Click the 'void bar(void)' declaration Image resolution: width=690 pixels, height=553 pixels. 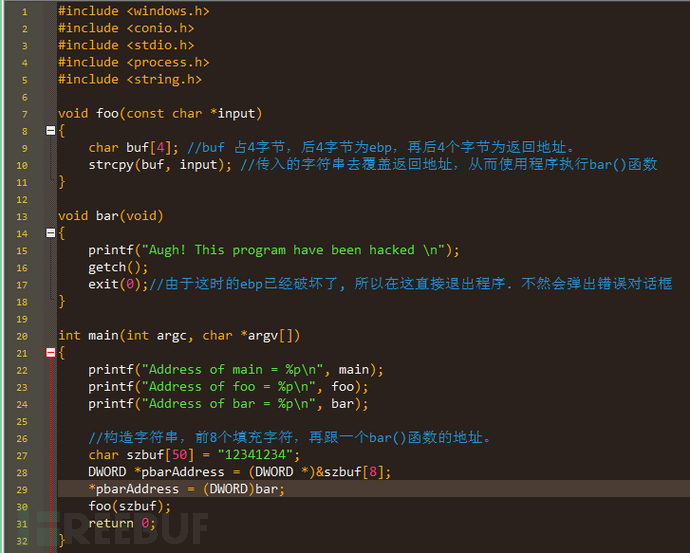click(111, 216)
